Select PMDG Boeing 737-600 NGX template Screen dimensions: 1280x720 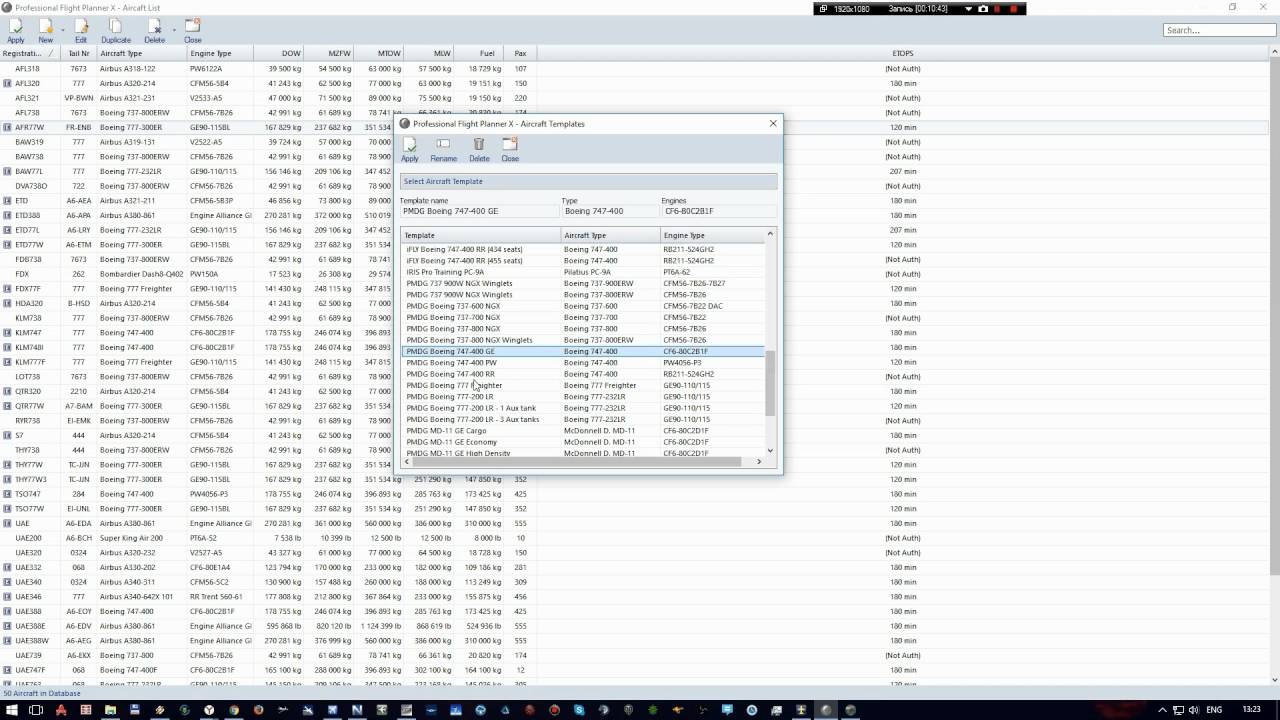583,306
